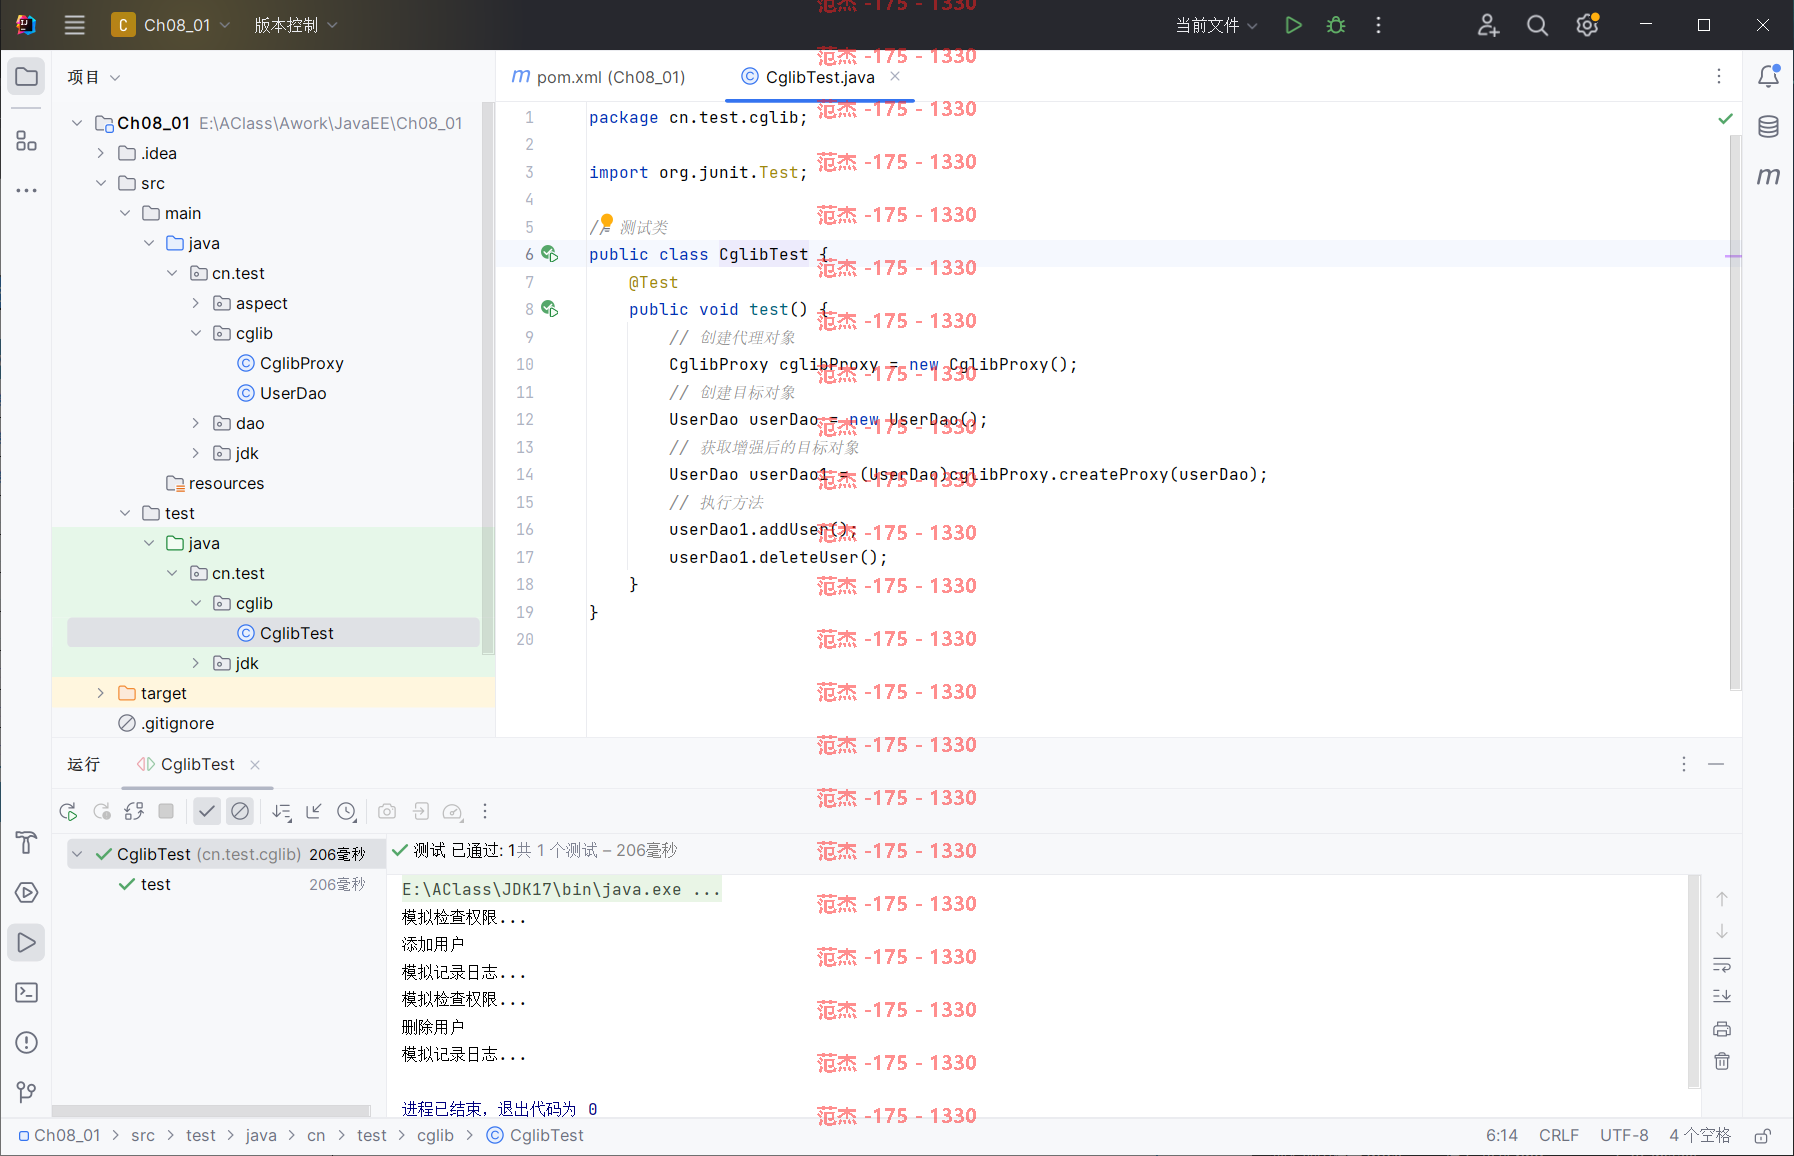This screenshot has height=1156, width=1794.
Task: Open IDE settings gear
Action: (x=1587, y=25)
